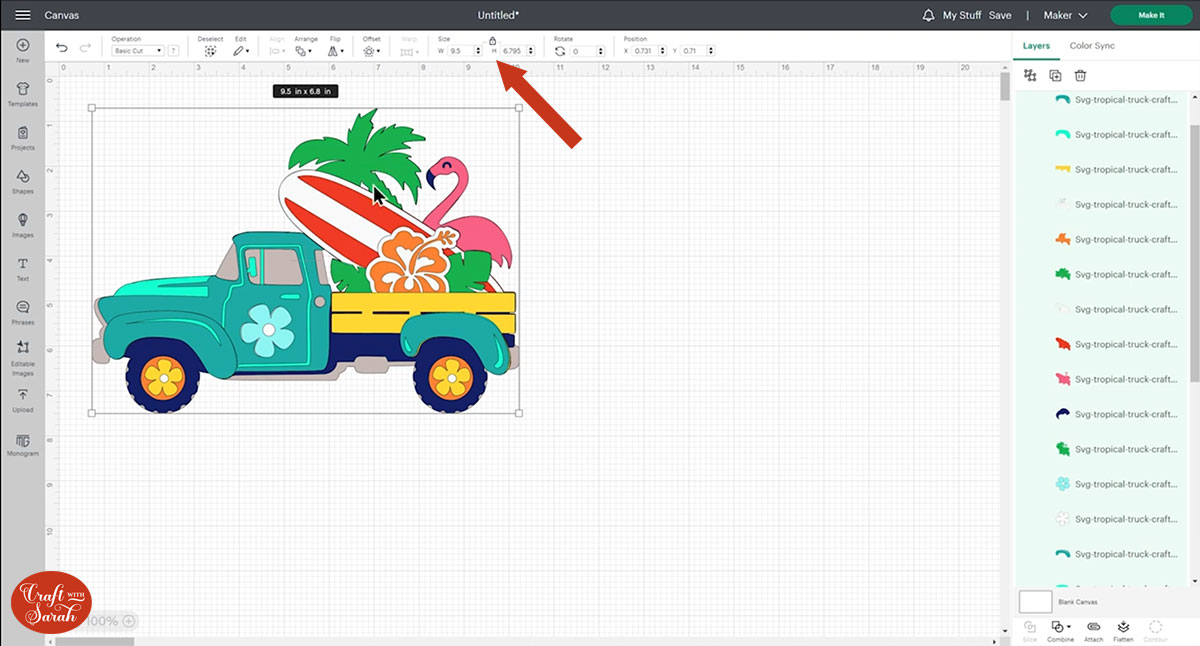Click the Duplicate layers icon
The width and height of the screenshot is (1200, 646).
tap(1055, 75)
